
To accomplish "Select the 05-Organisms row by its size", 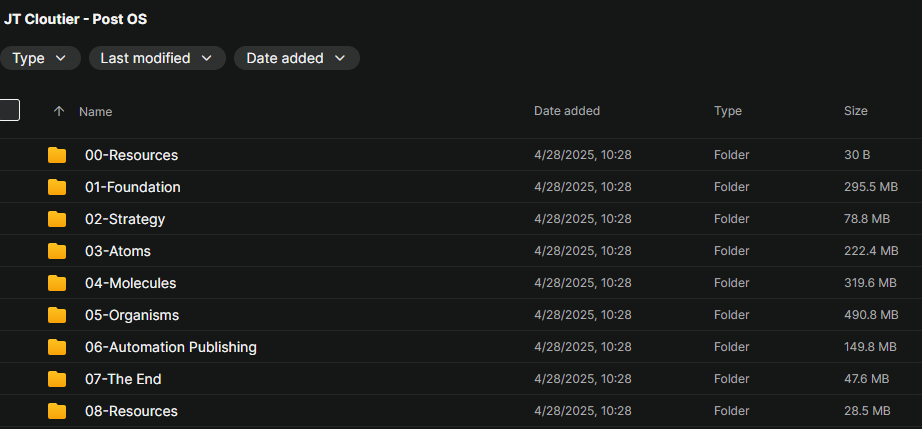I will point(870,315).
